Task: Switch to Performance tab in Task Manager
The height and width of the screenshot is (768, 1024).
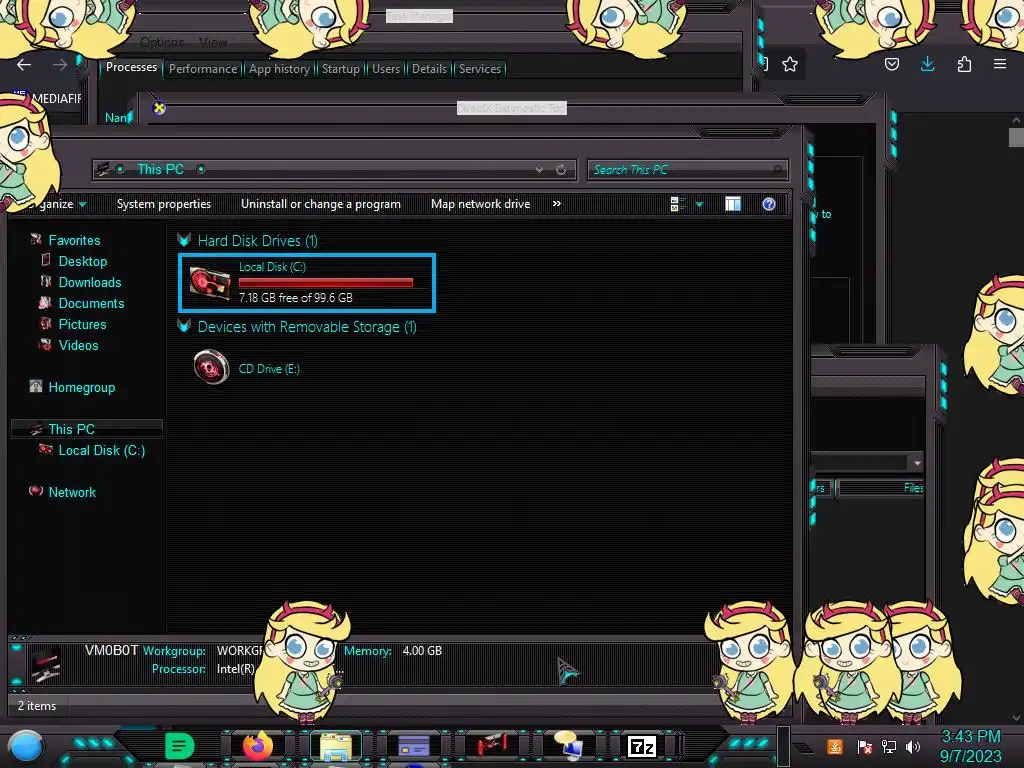Action: [202, 69]
